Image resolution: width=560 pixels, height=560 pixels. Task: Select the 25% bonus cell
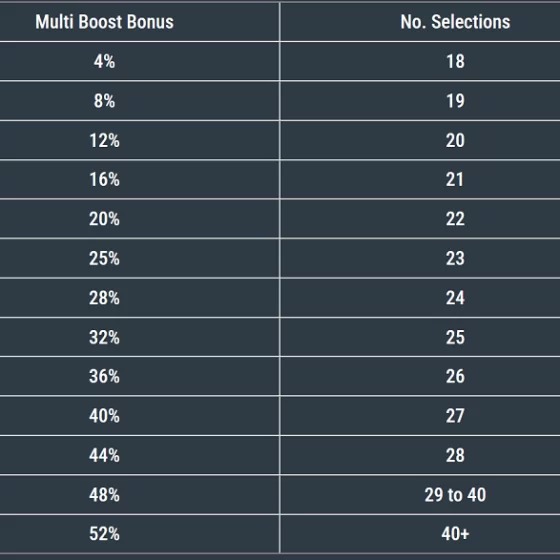(104, 258)
